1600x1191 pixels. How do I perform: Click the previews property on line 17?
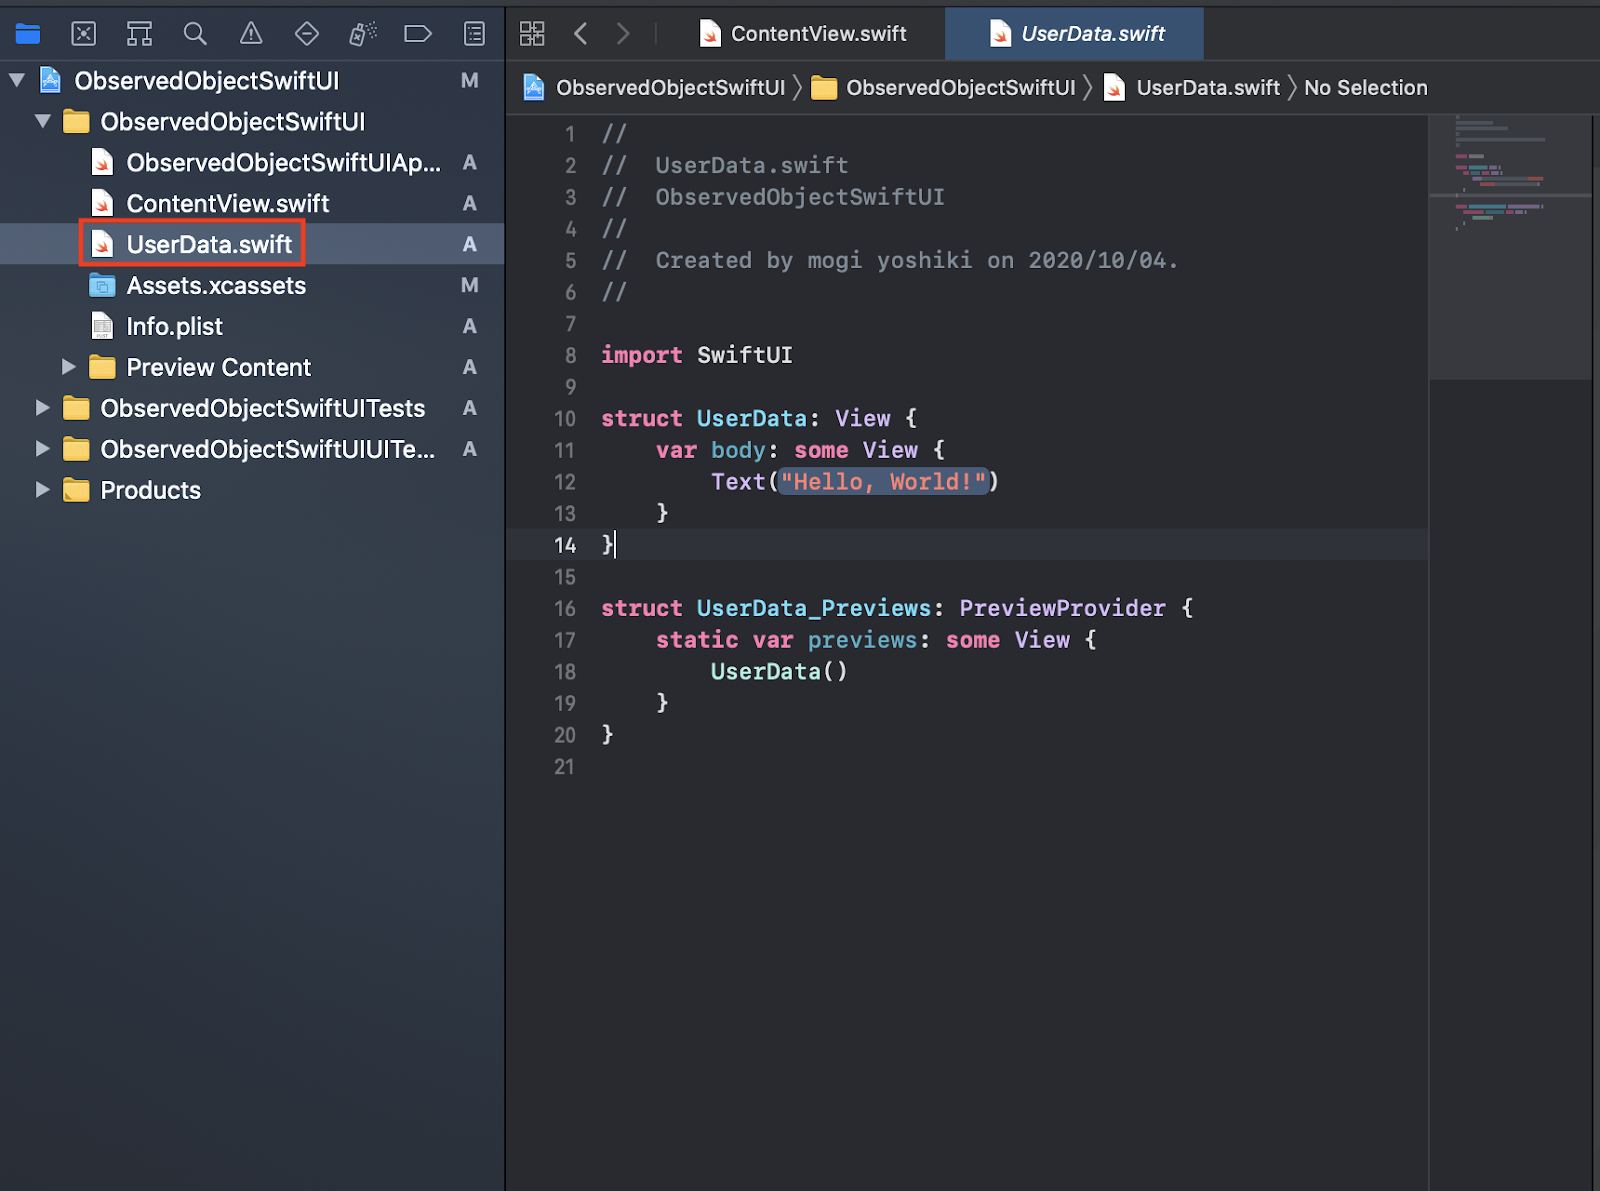862,640
